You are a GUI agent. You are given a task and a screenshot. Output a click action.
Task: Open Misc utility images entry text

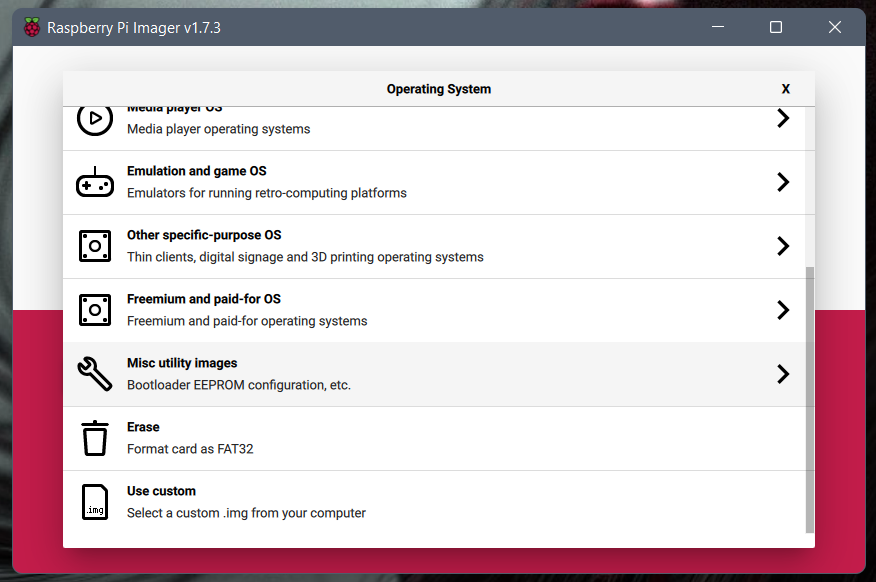(x=182, y=363)
